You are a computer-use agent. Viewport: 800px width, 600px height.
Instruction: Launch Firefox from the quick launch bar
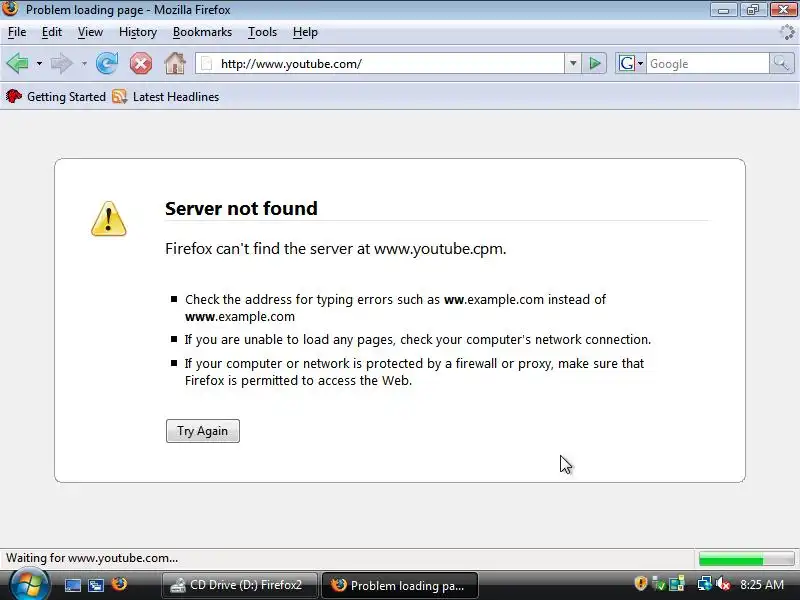point(119,584)
